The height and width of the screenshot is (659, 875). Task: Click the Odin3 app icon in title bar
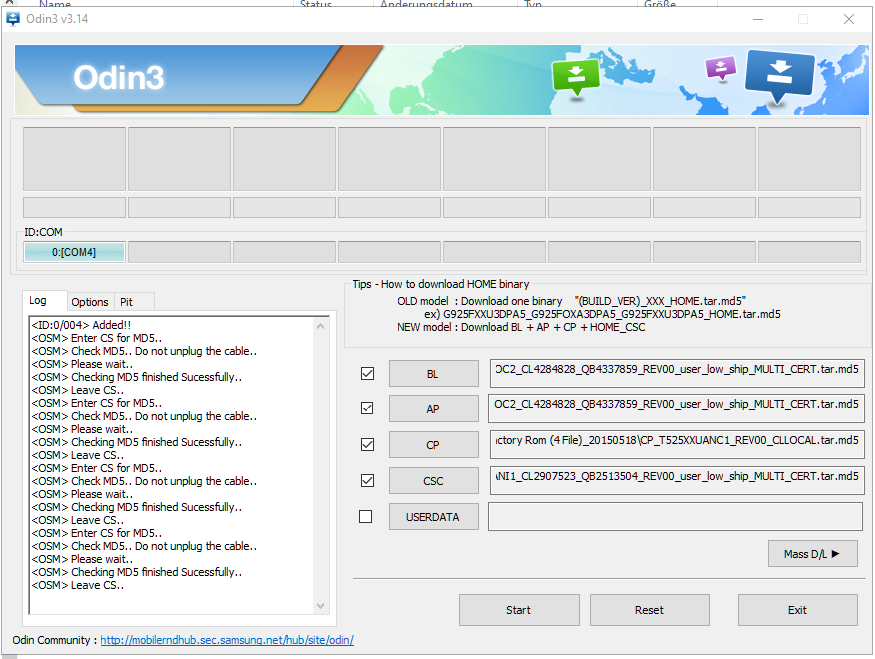click(13, 19)
